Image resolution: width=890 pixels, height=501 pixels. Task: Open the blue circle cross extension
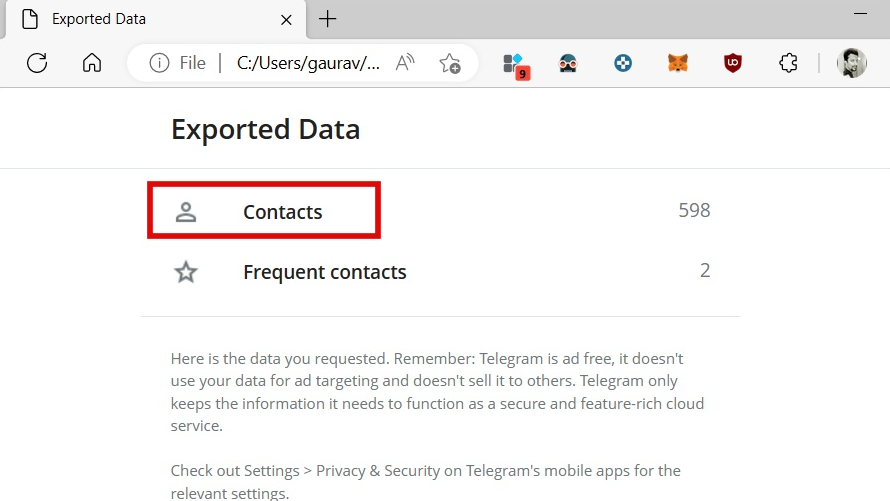click(623, 63)
